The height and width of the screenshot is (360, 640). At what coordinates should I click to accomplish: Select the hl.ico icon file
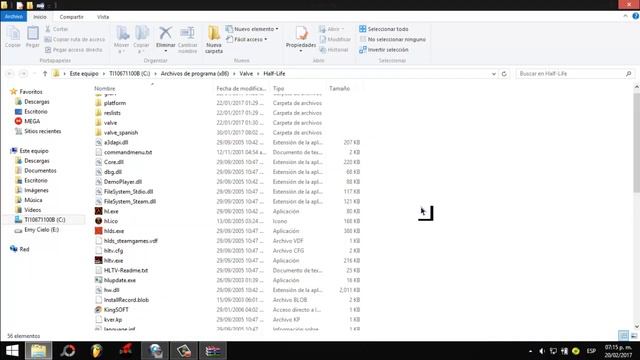pos(111,221)
